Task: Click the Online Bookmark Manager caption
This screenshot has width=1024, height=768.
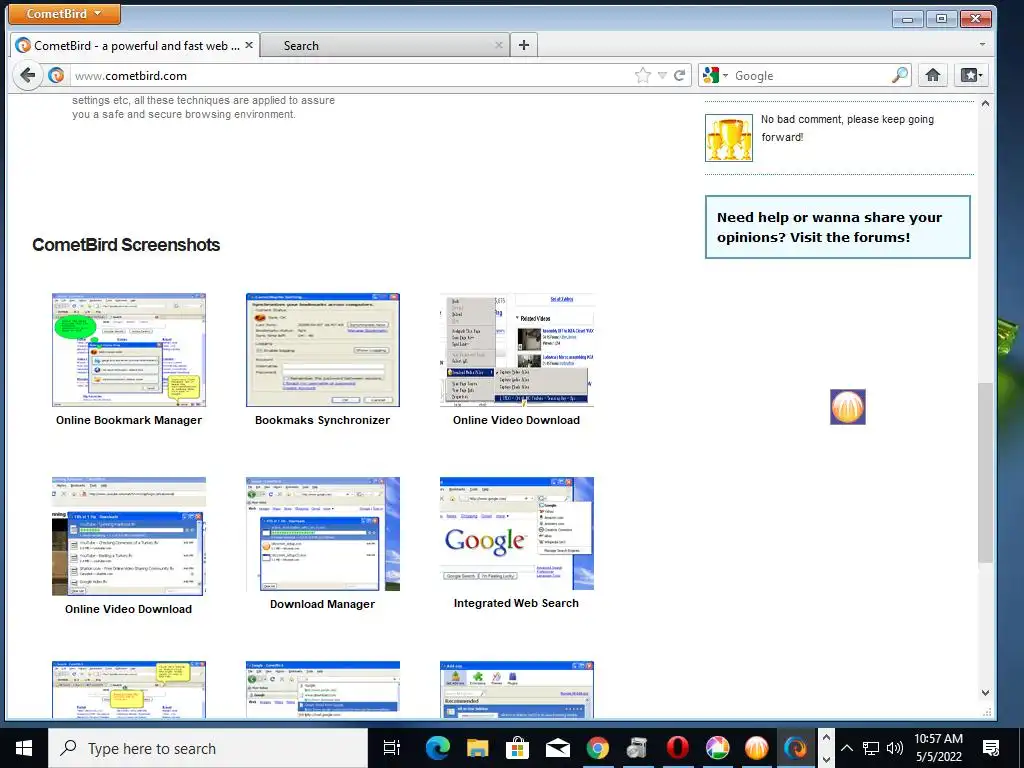Action: (129, 420)
